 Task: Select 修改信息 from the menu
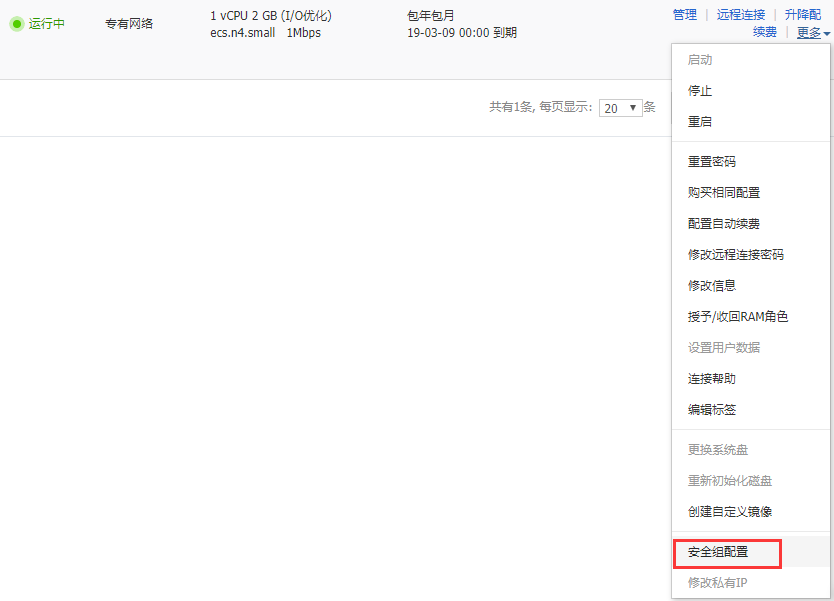click(712, 286)
